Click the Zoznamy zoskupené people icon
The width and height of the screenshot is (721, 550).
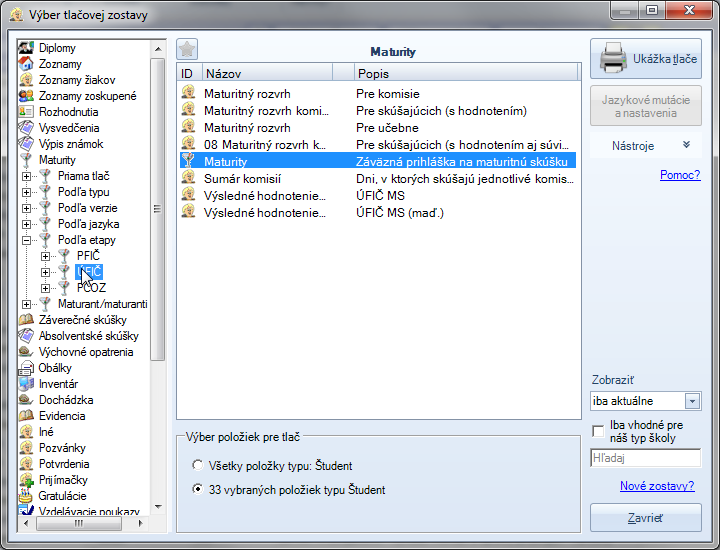tap(26, 96)
